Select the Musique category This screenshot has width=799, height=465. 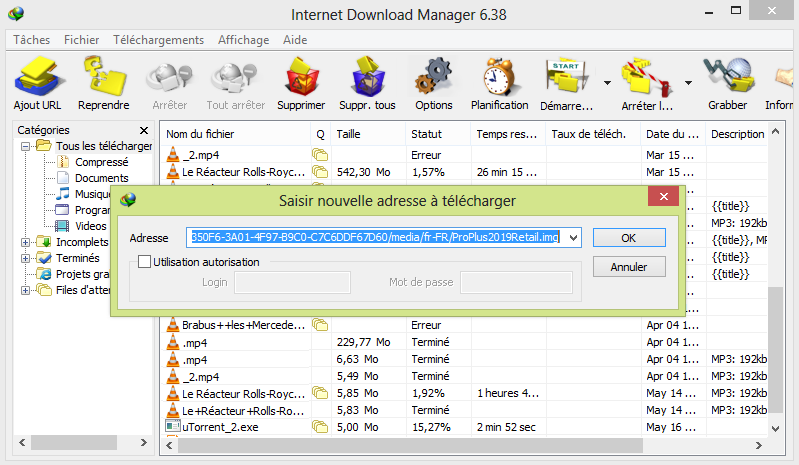point(93,194)
